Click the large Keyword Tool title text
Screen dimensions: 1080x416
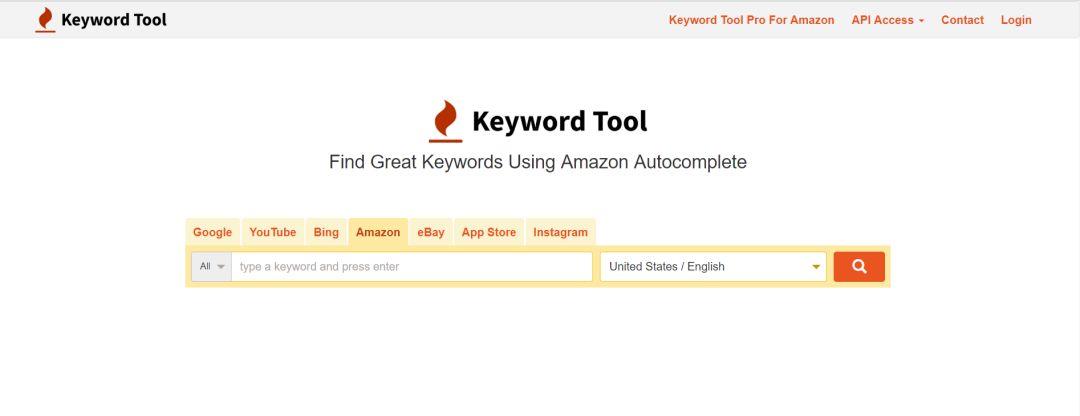point(559,121)
